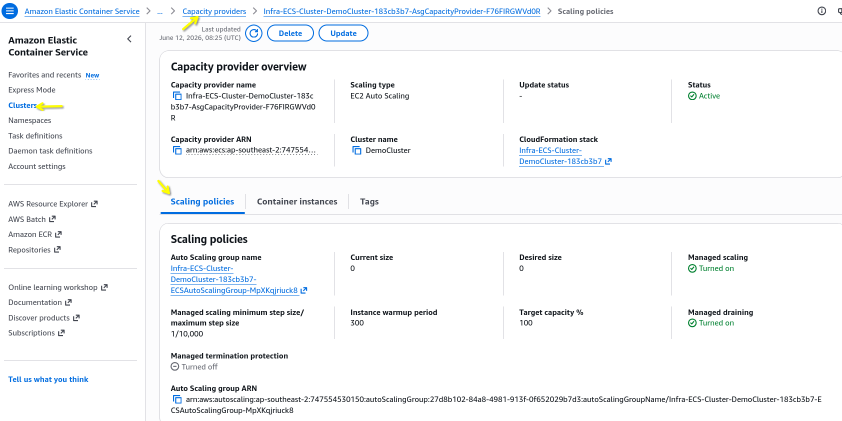This screenshot has width=842, height=421.
Task: Click the '300' instance warmup value
Action: (x=357, y=323)
